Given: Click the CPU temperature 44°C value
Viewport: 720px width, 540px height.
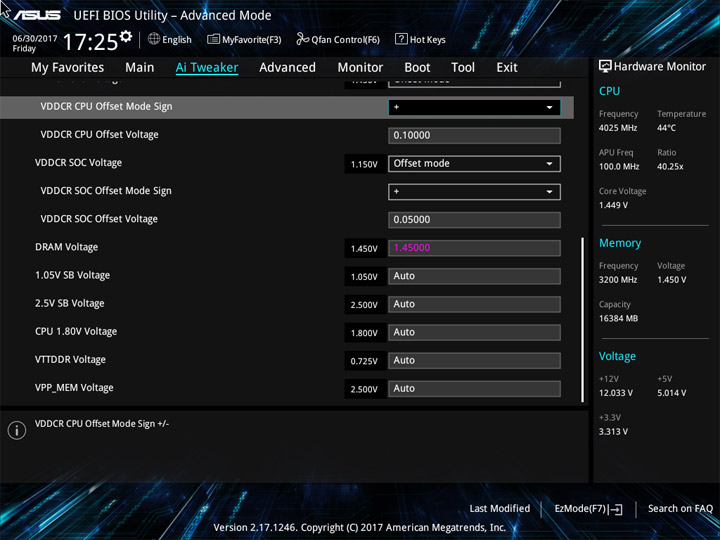Looking at the screenshot, I should 666,128.
